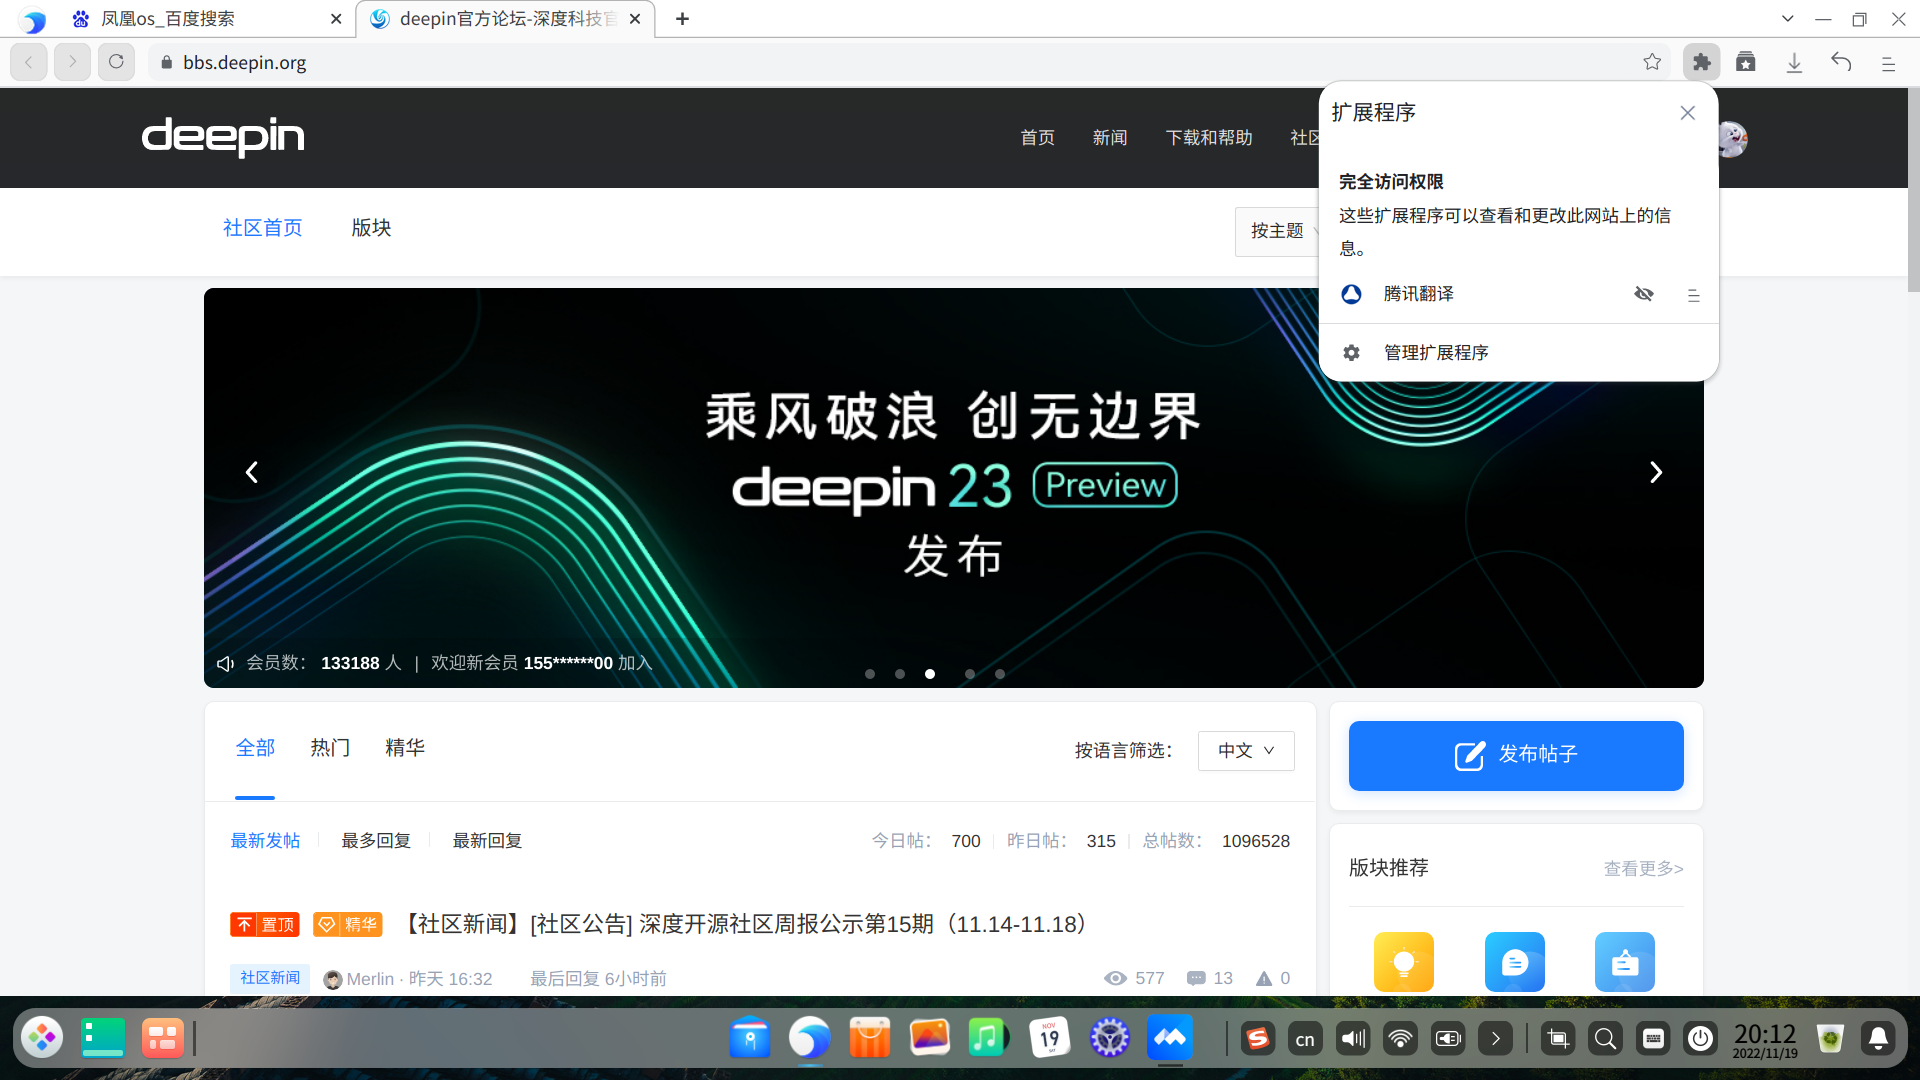Open the deepin App Store from the dock
1920x1080 pixels.
(869, 1038)
